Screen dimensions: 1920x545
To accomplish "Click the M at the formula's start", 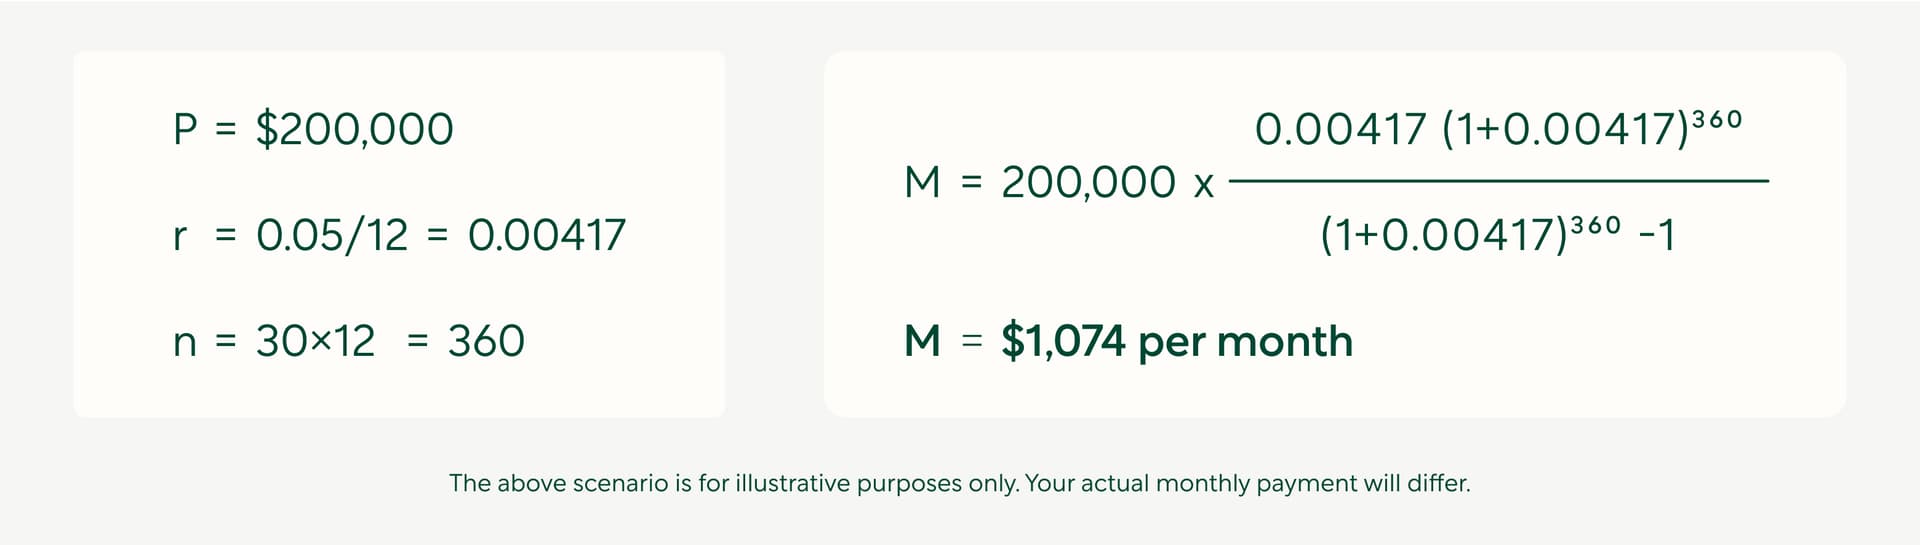I will 922,183.
